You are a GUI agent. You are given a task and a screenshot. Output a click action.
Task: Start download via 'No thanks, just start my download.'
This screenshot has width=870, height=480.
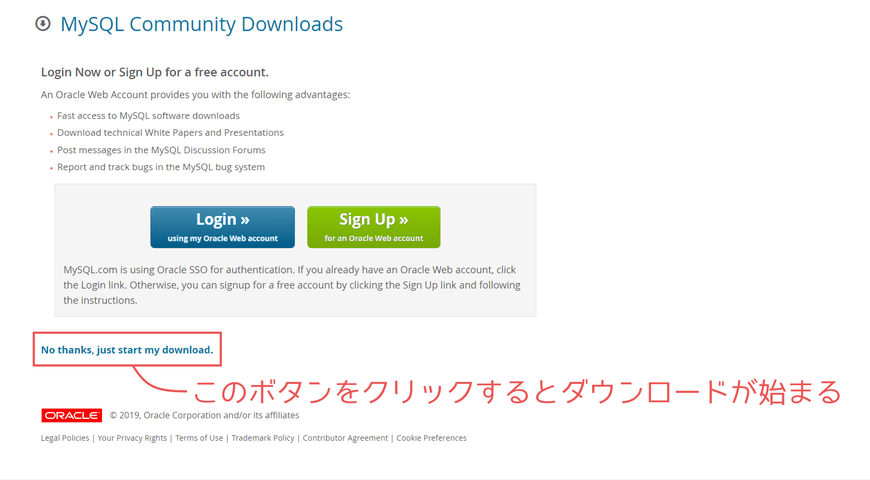pyautogui.click(x=127, y=350)
